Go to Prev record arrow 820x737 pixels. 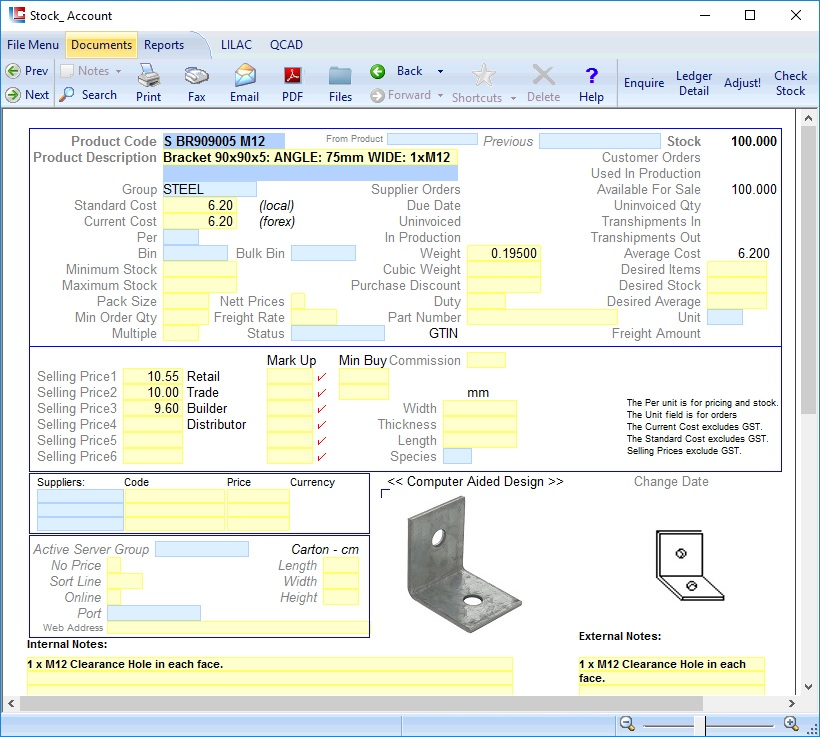(x=14, y=71)
